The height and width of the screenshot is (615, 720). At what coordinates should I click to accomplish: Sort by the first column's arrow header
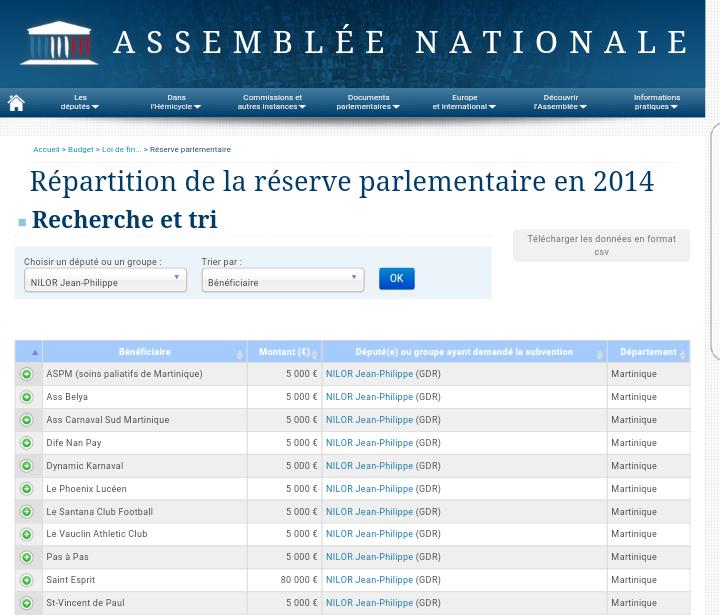pyautogui.click(x=28, y=352)
